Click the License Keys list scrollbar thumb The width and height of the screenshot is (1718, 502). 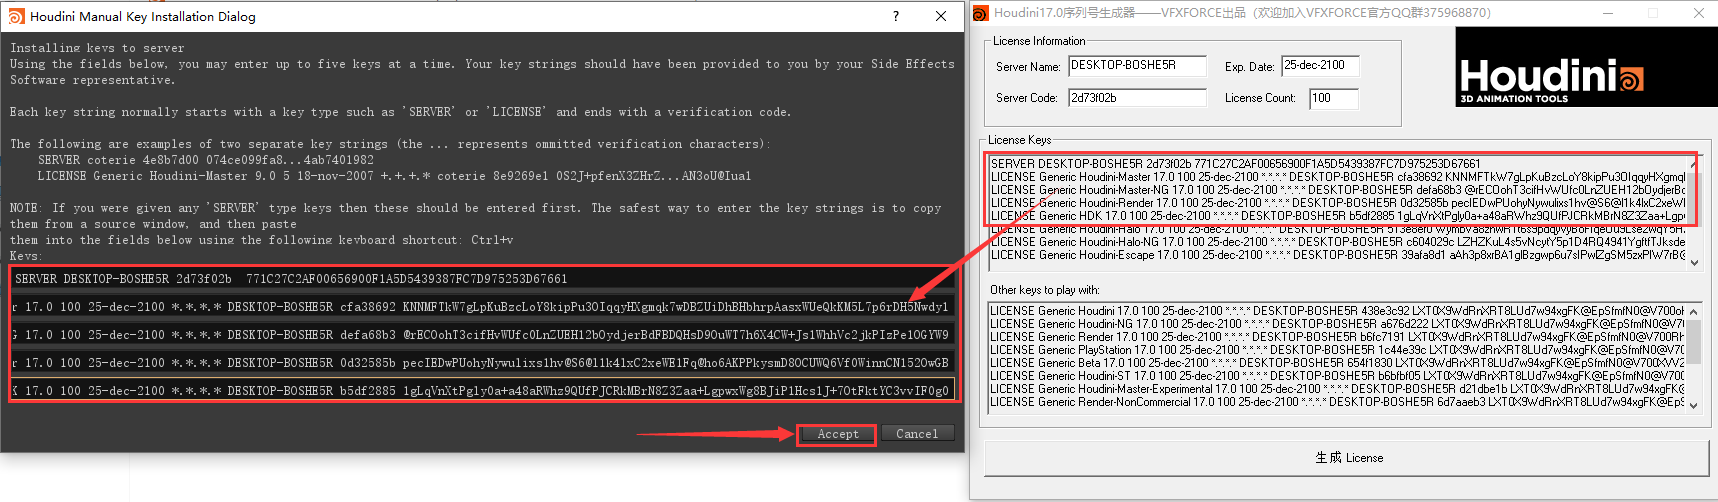point(1693,200)
